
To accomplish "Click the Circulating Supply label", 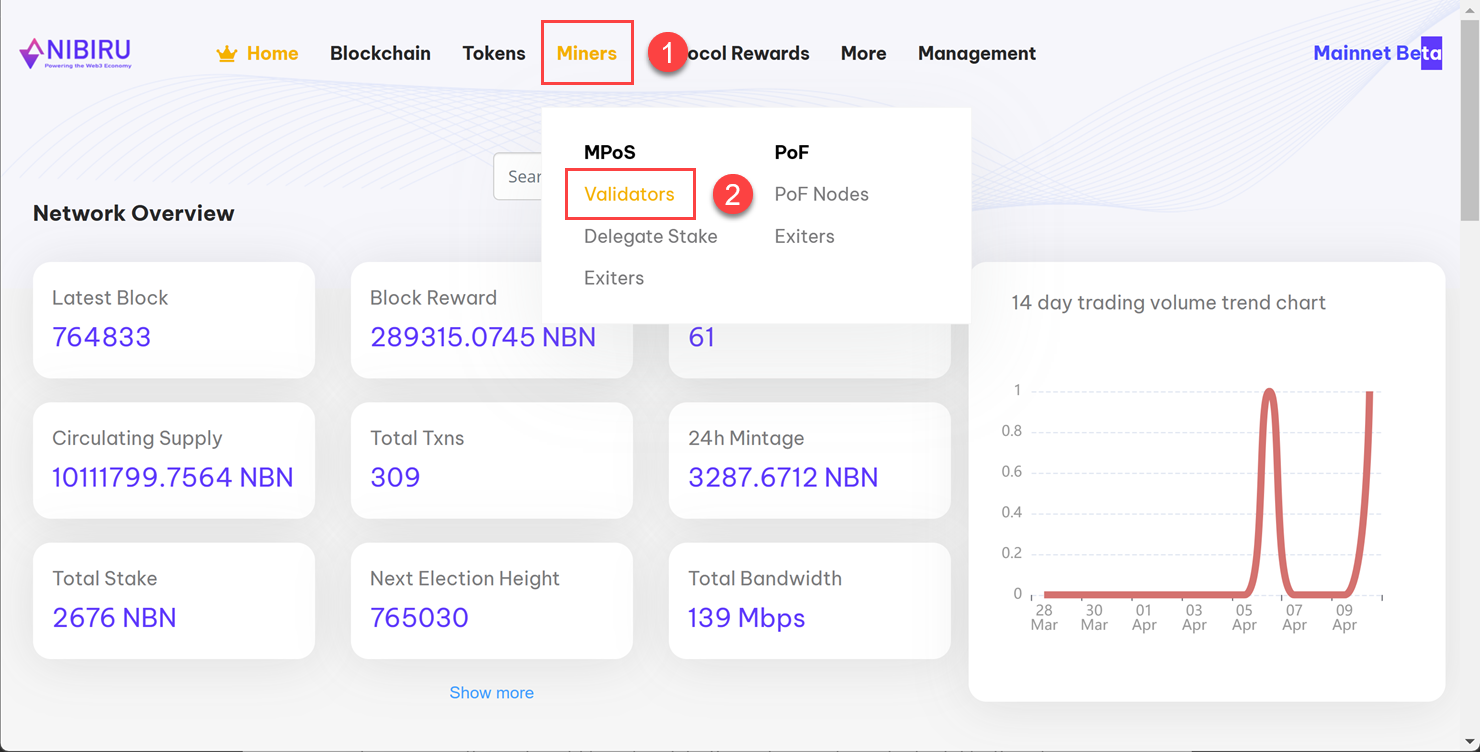I will coord(137,438).
